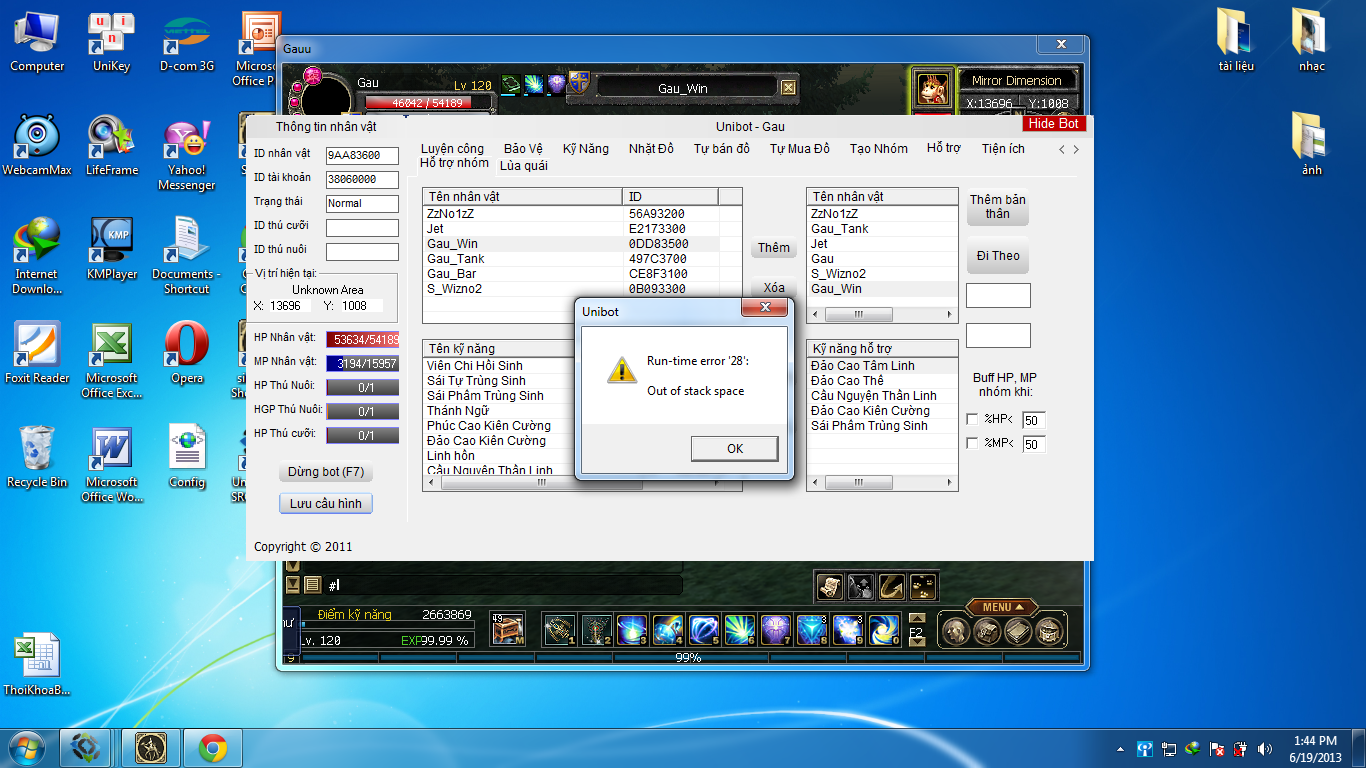Click the warning icon in error dialog

pos(621,370)
